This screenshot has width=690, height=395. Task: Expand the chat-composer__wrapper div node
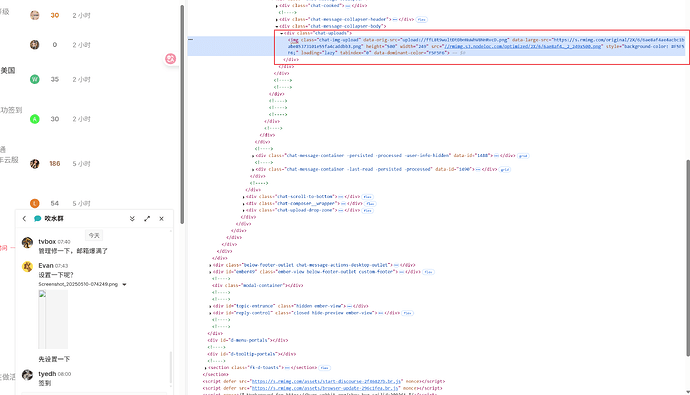243,204
